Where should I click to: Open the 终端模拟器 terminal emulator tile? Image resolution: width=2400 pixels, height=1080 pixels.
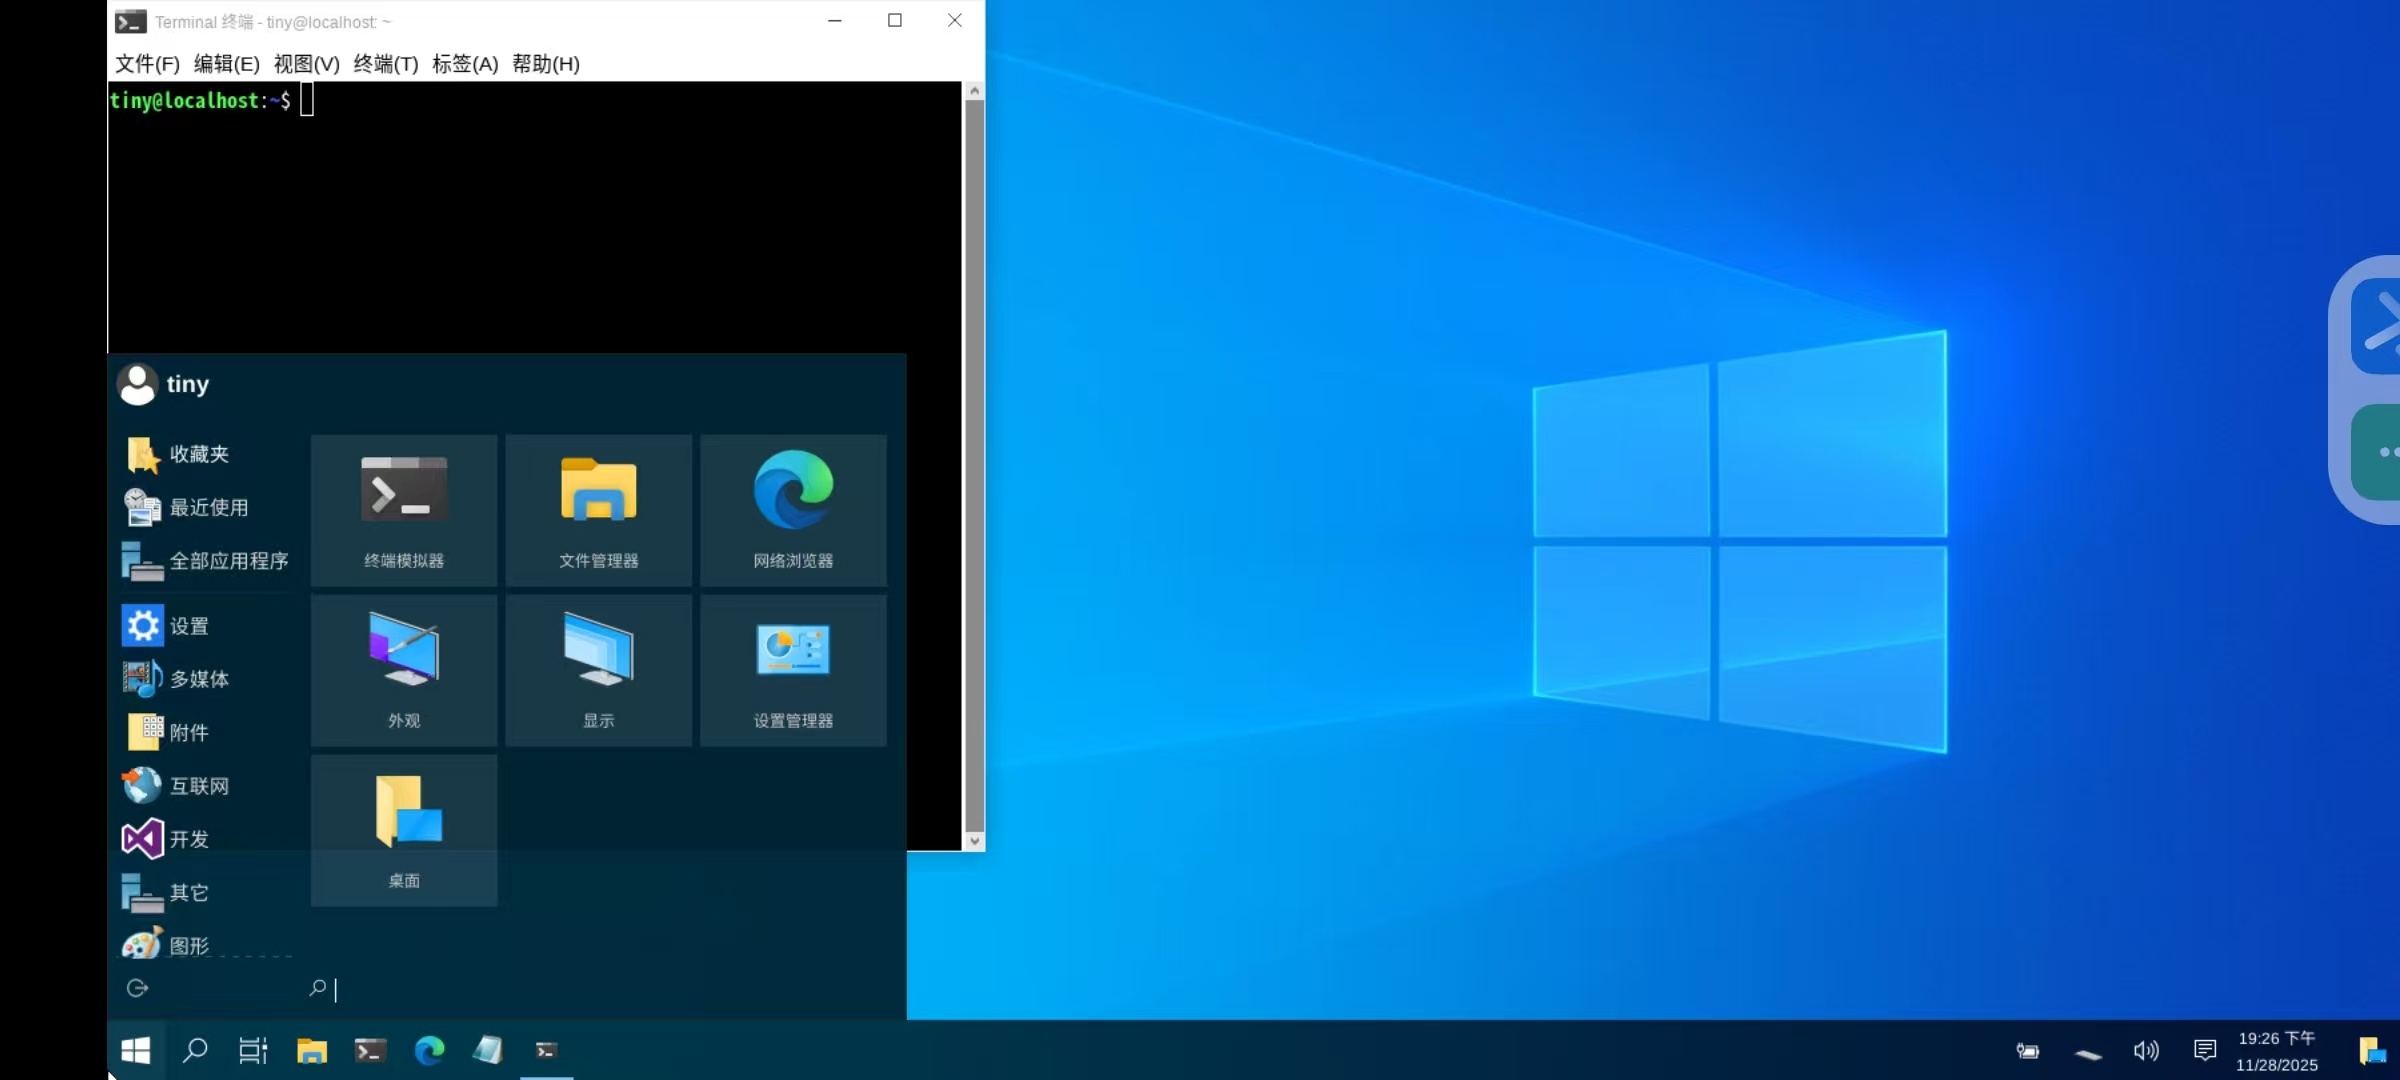pos(404,510)
